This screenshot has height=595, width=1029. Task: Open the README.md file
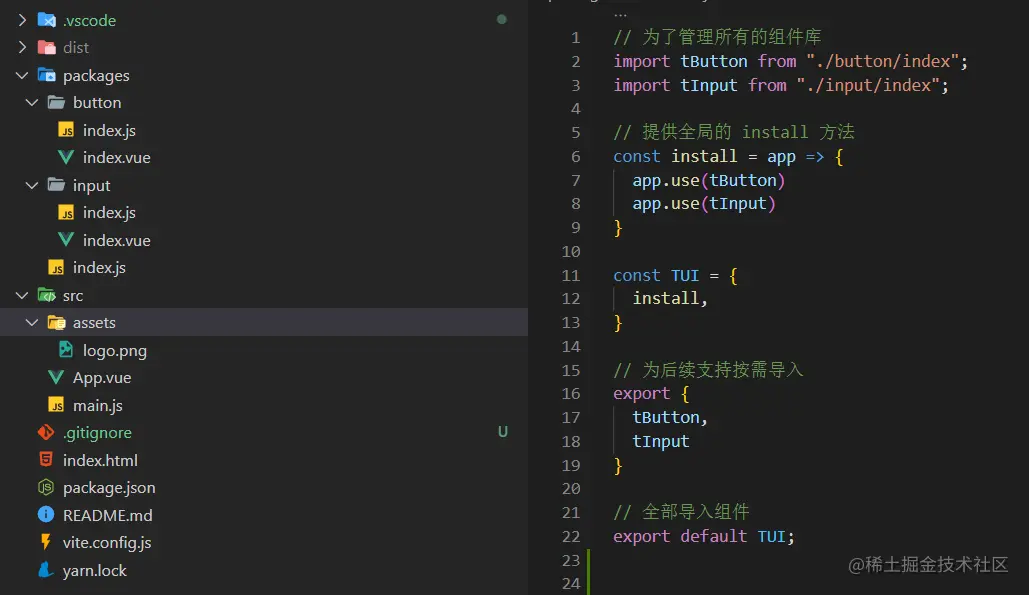click(108, 516)
